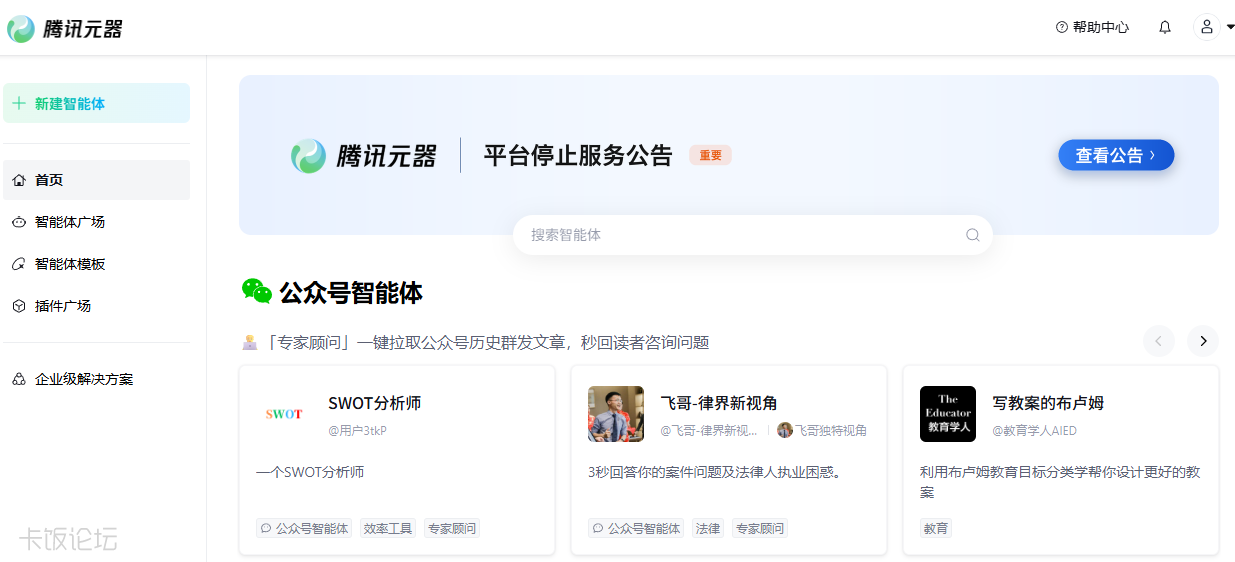Click the 效率工具 tag
Image resolution: width=1235 pixels, height=562 pixels.
click(388, 528)
